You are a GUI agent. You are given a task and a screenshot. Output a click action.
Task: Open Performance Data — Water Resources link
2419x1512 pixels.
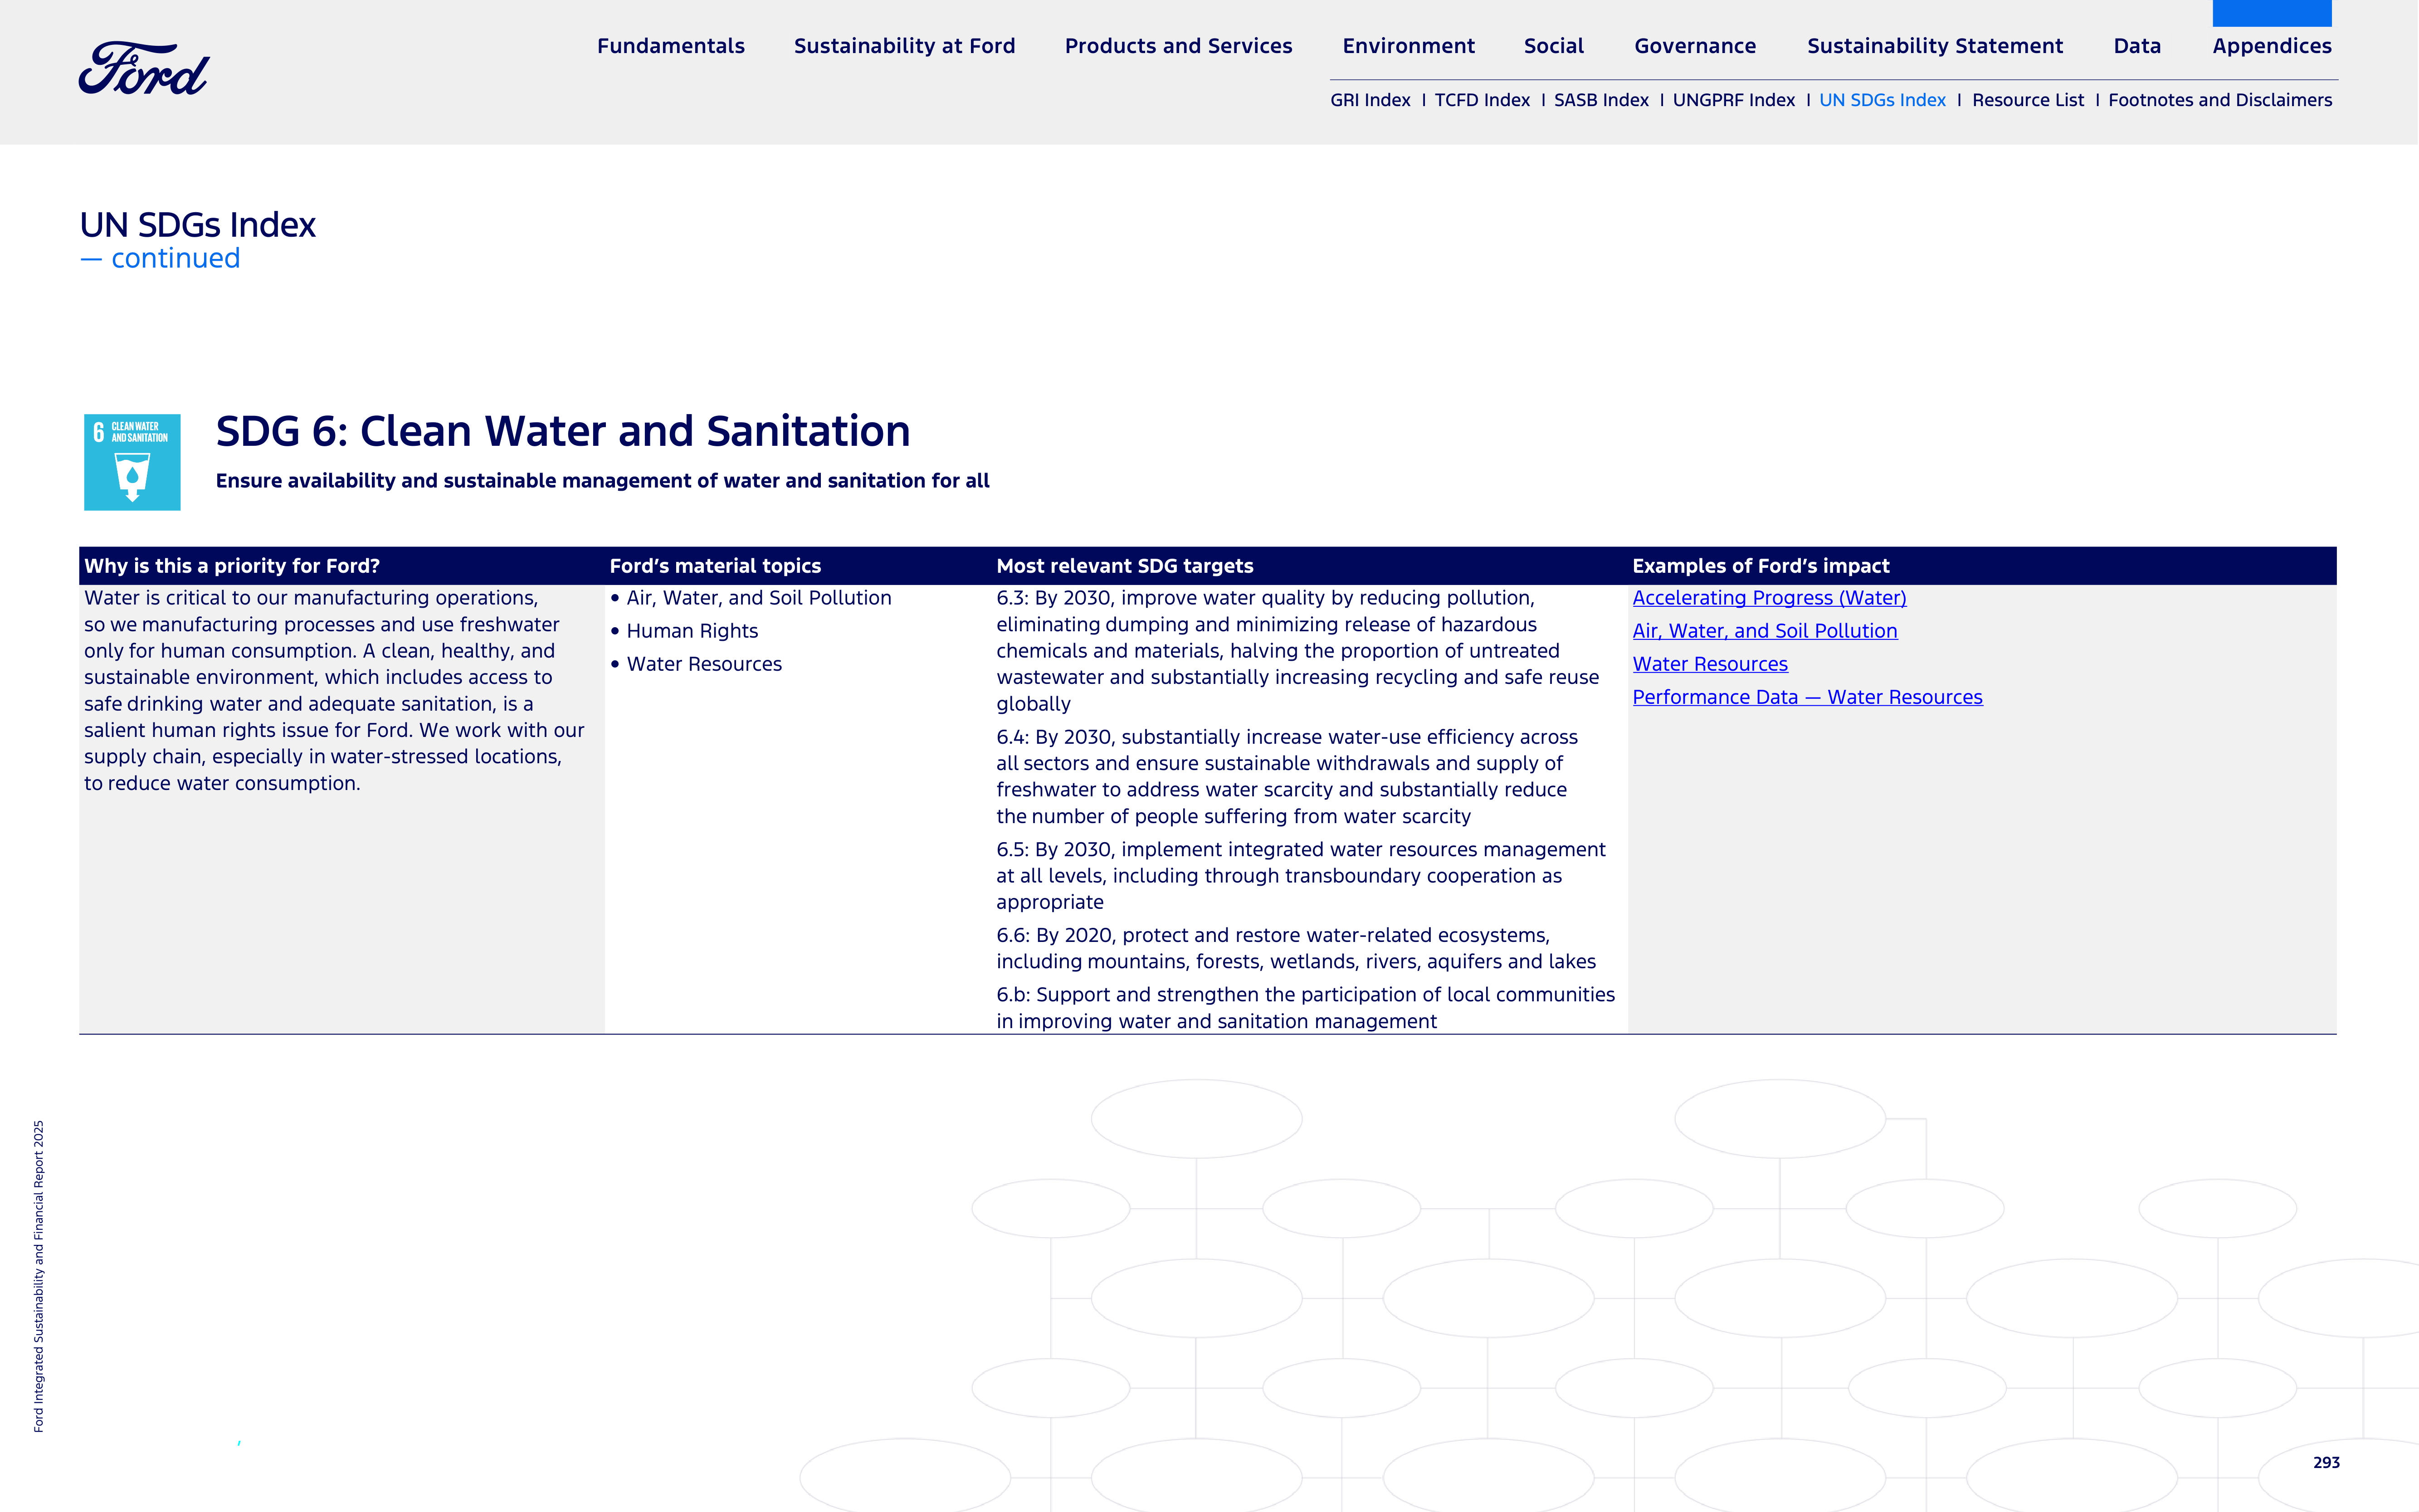click(1807, 697)
